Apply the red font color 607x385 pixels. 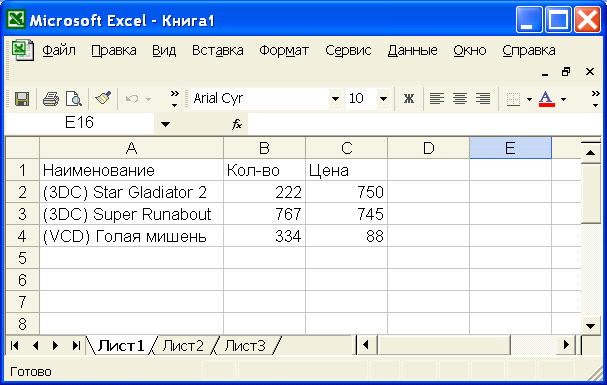click(546, 99)
